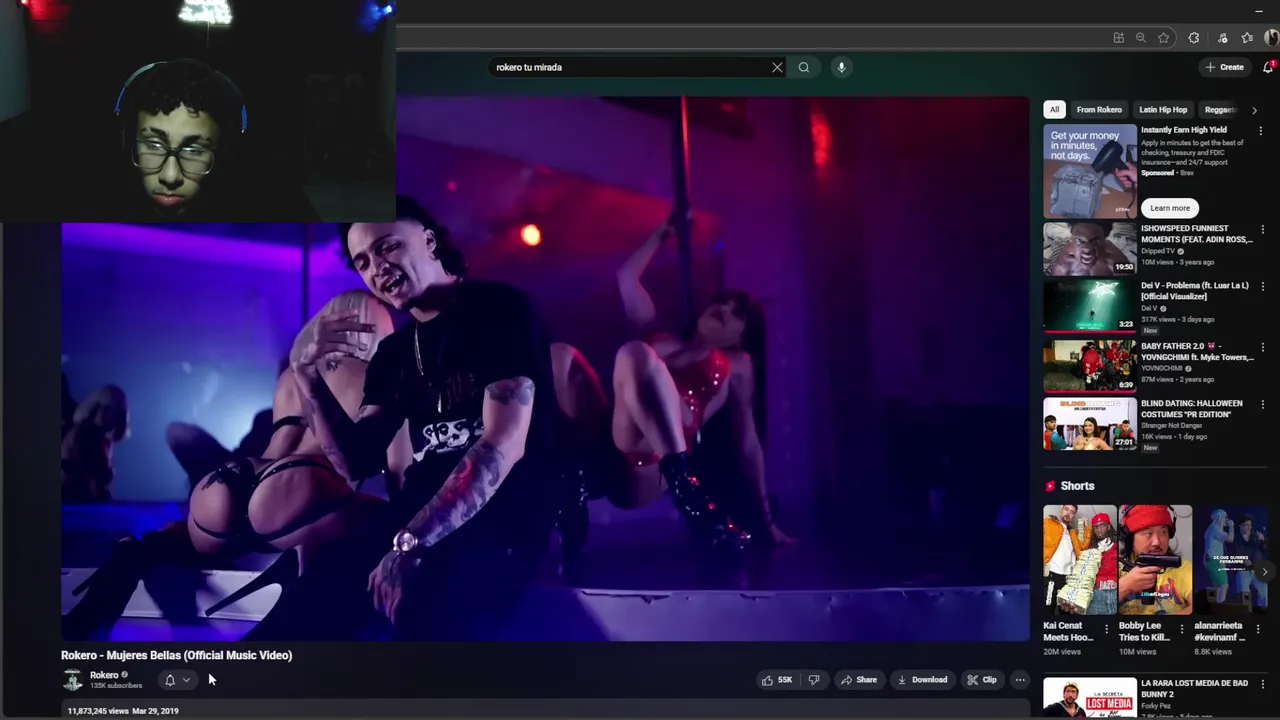Open options for Kai Cenat short

pos(1106,629)
